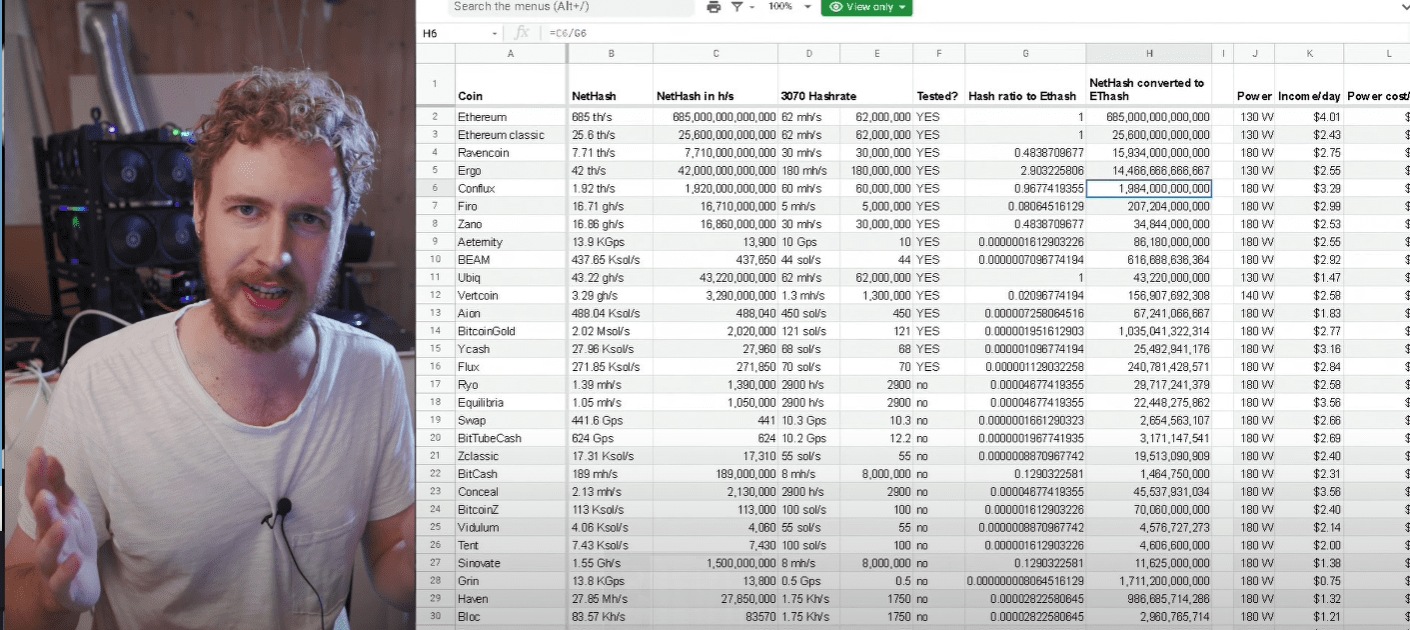Click the 180 mh/s hashrate cell

[809, 171]
